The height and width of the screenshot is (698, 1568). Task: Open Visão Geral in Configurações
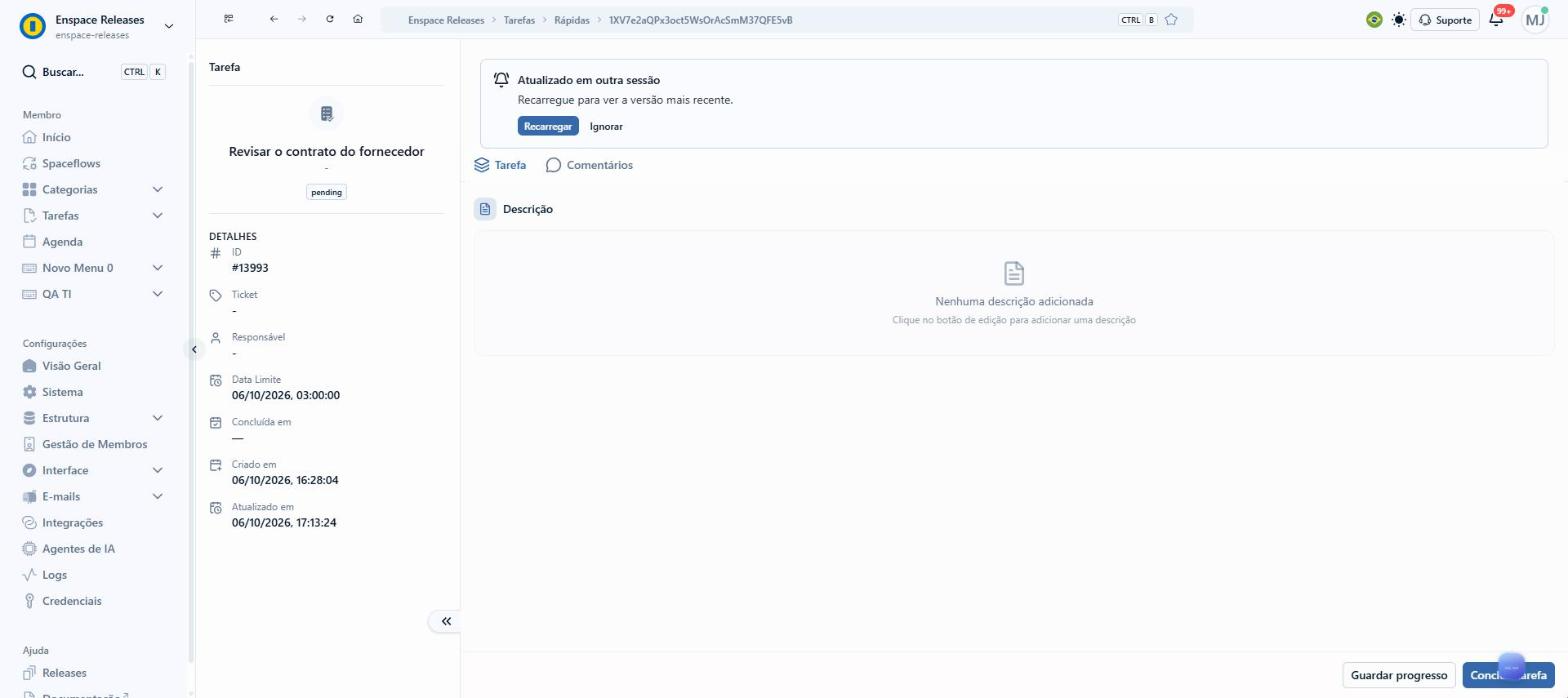point(71,366)
